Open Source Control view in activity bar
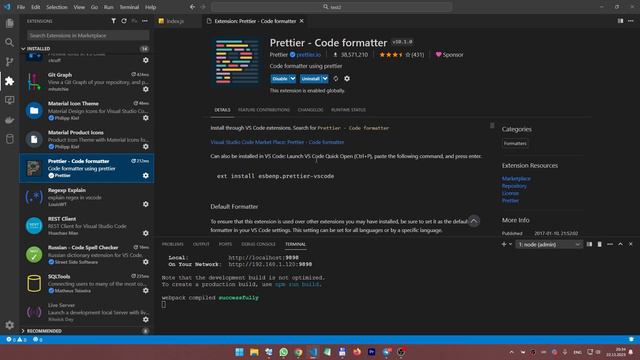Image resolution: width=640 pixels, height=360 pixels. point(9,62)
